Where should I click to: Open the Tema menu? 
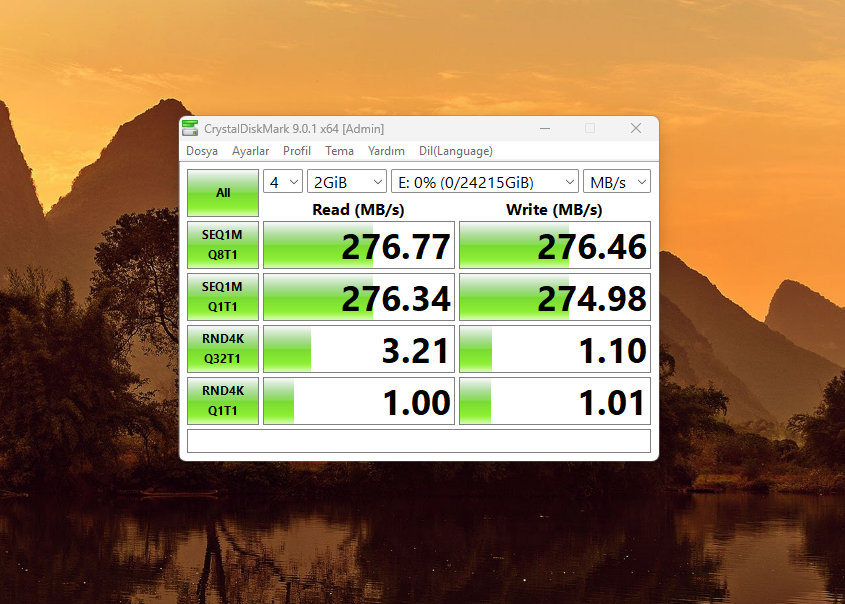339,151
